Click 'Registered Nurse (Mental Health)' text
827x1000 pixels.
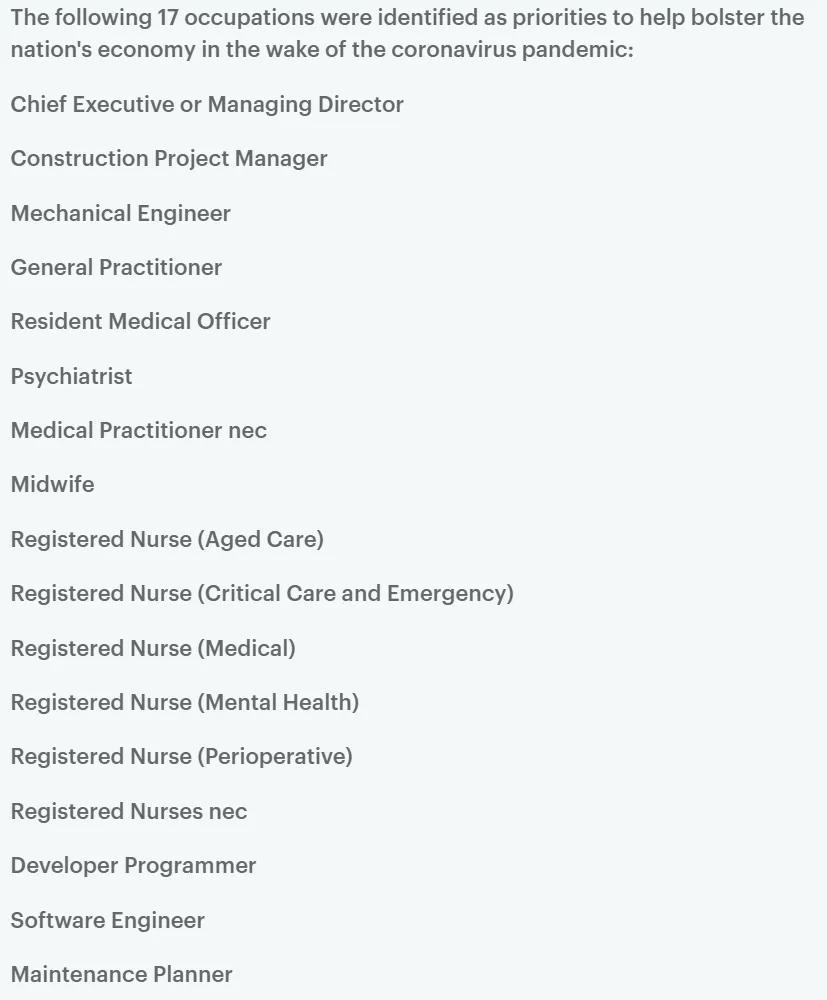pyautogui.click(x=185, y=703)
